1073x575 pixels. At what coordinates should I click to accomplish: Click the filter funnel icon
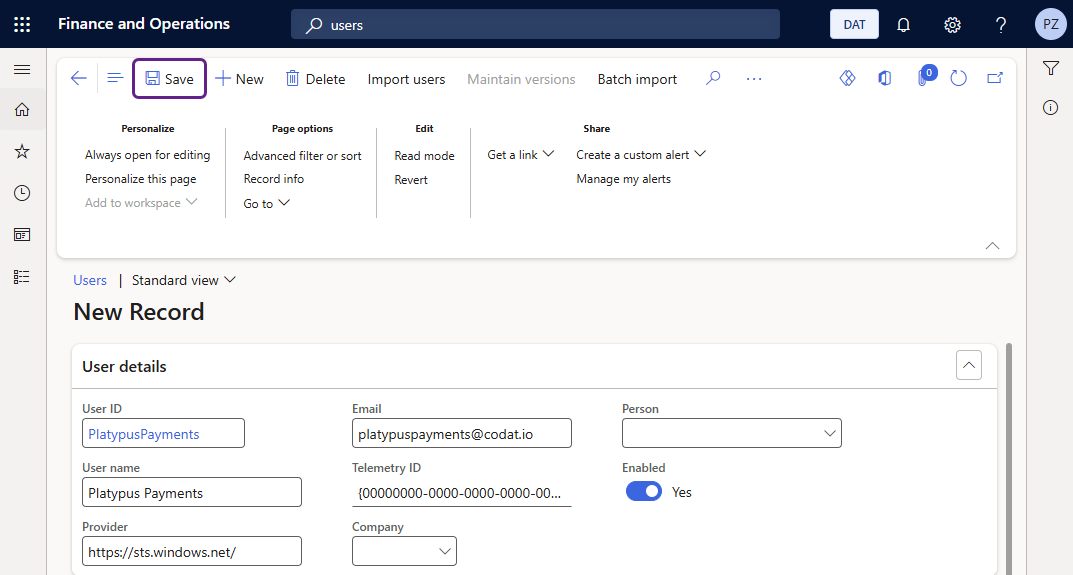[1050, 68]
